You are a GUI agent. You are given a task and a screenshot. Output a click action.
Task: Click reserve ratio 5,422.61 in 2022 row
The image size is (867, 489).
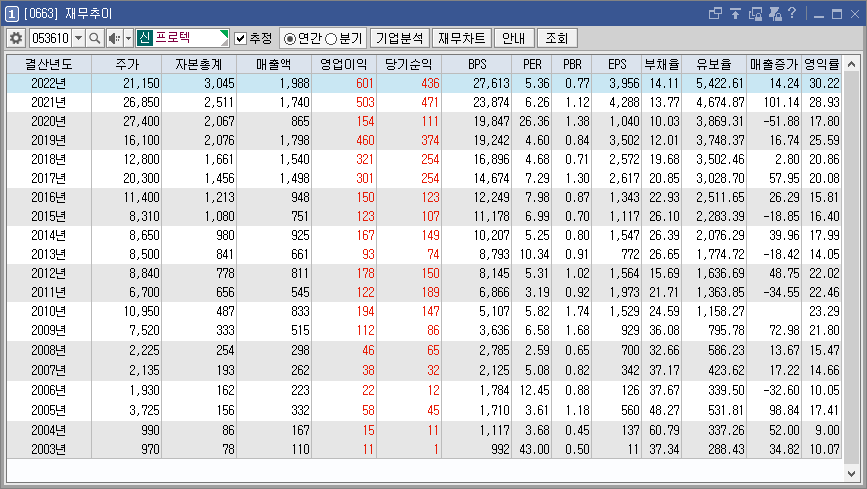point(720,84)
